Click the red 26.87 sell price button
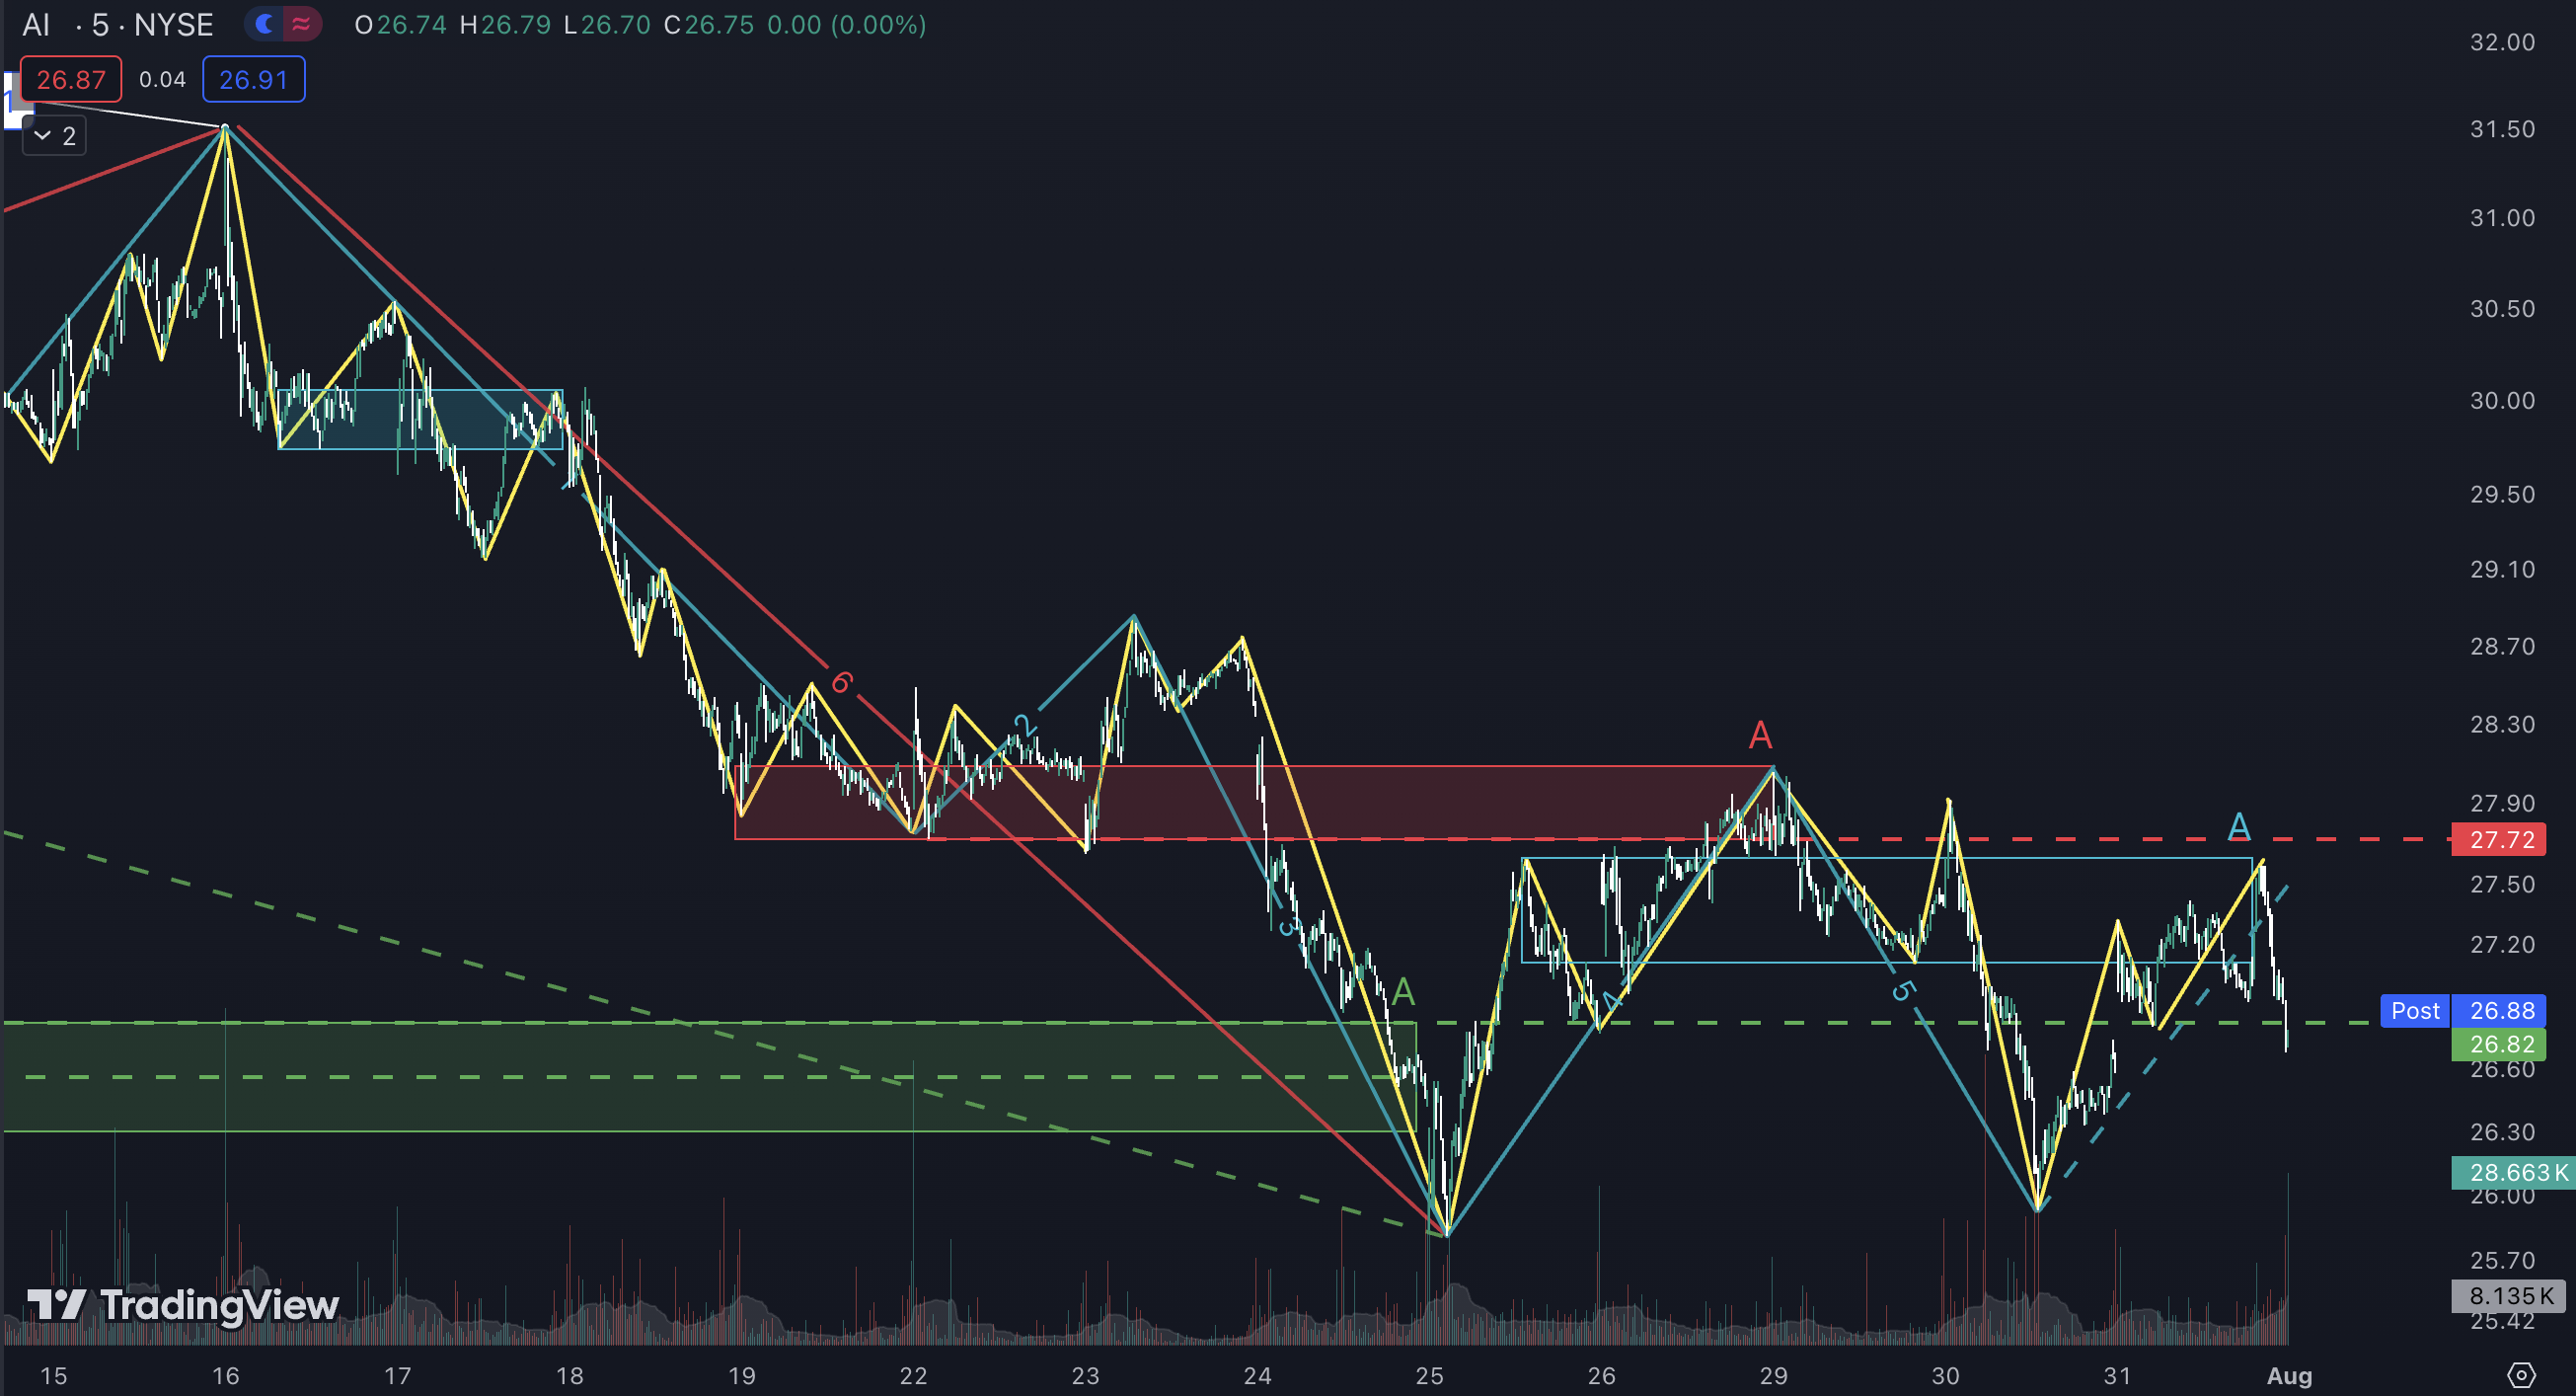This screenshot has height=1396, width=2576. [x=71, y=80]
